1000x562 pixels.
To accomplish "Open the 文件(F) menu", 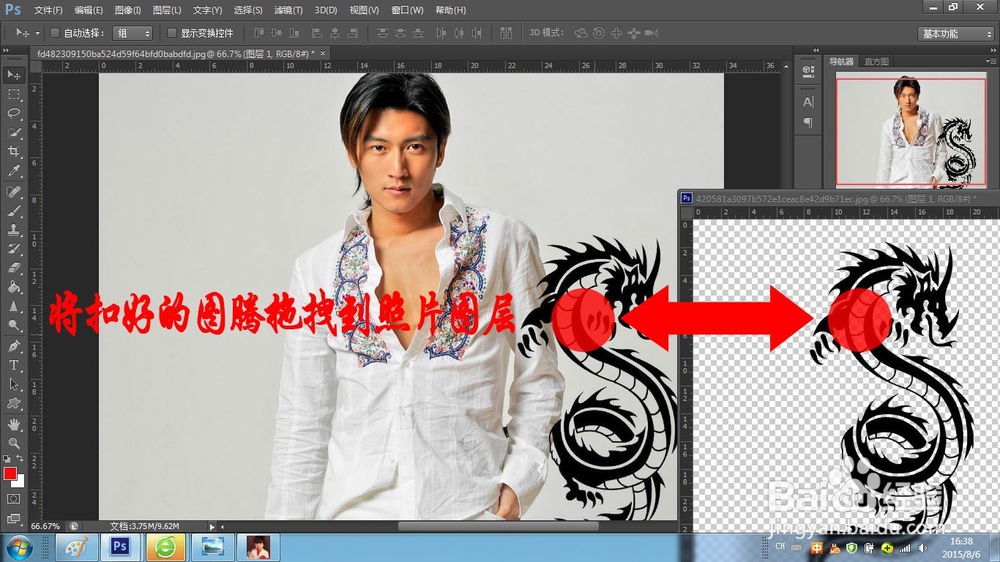I will coord(48,10).
